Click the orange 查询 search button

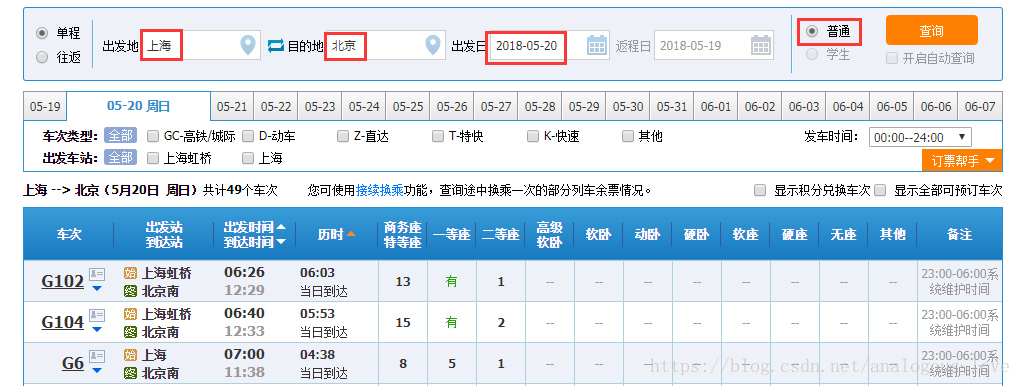931,31
